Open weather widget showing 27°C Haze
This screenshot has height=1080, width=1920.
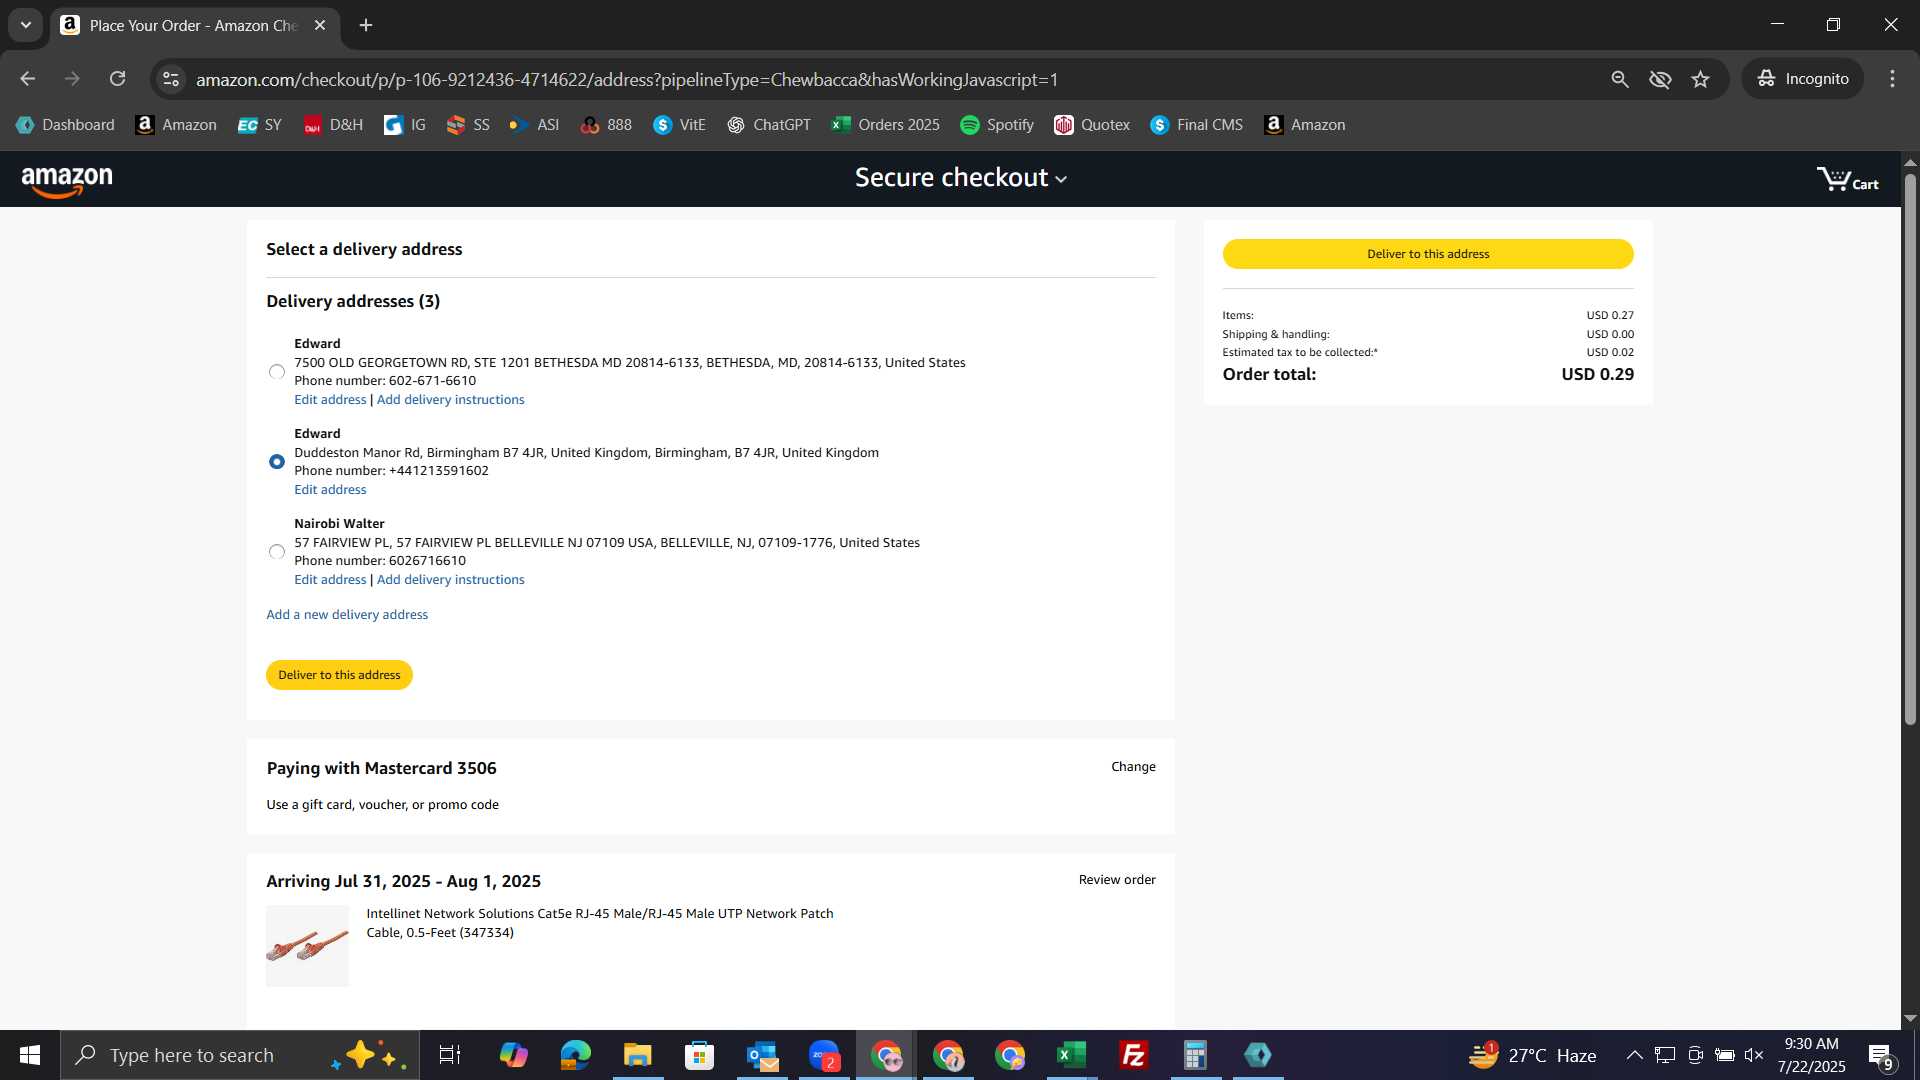(1532, 1055)
